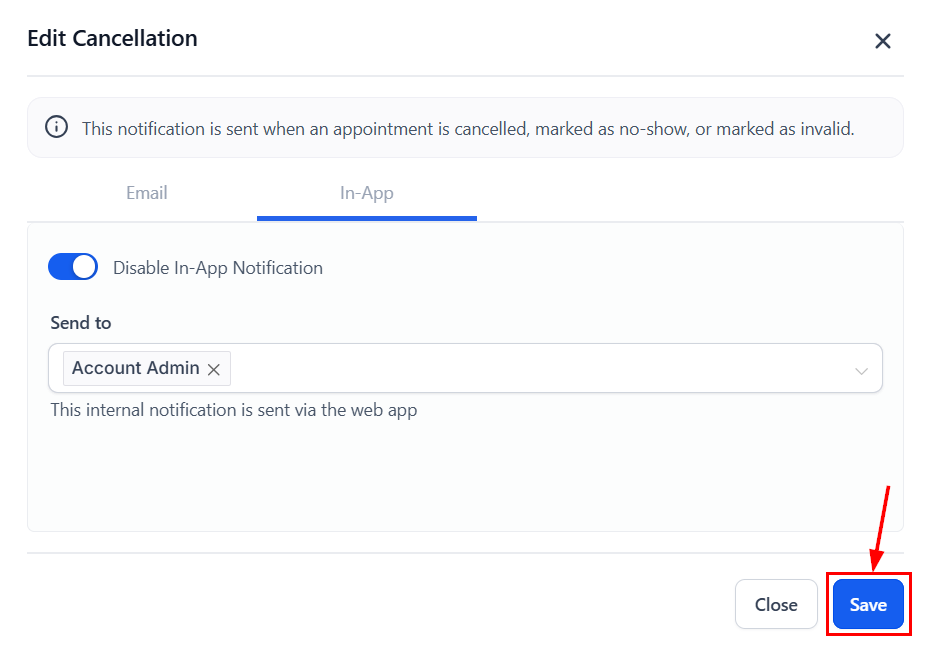Switch to the Email tab
Viewport: 929px width, 648px height.
click(146, 193)
